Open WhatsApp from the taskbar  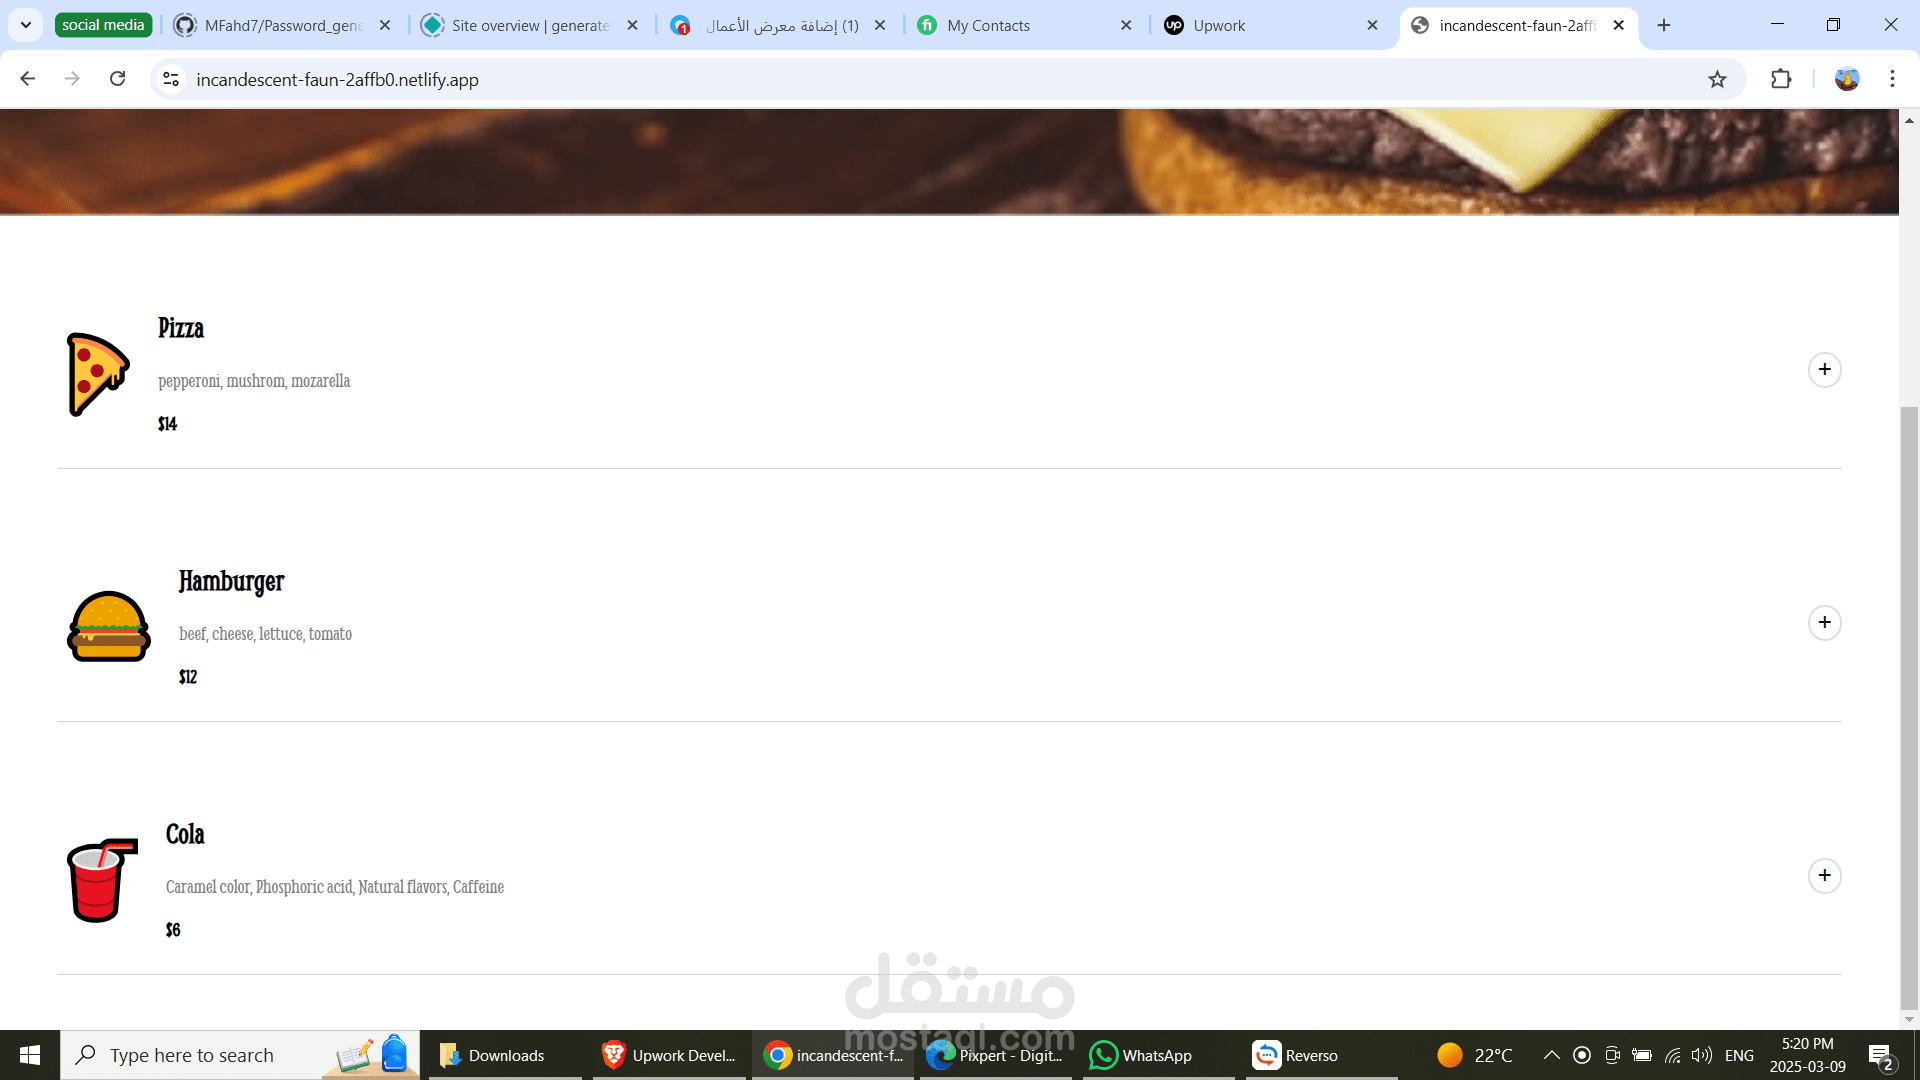coord(1141,1055)
